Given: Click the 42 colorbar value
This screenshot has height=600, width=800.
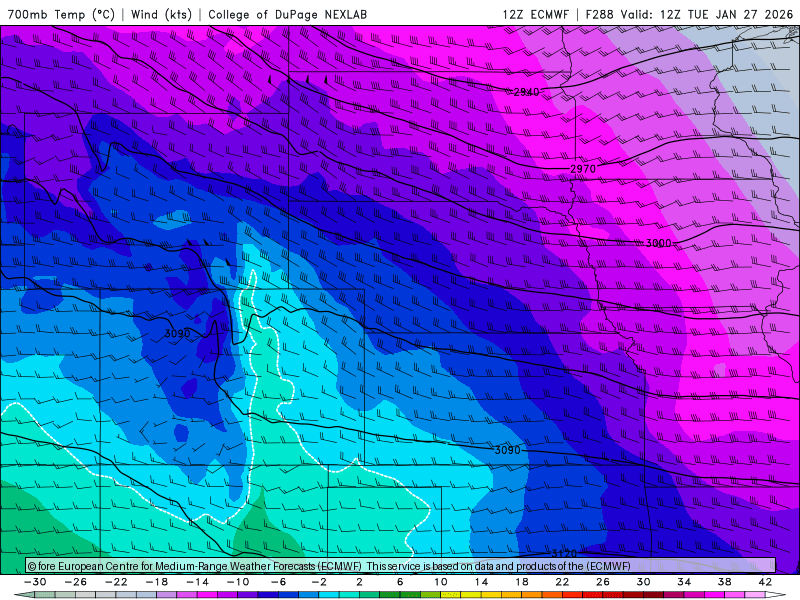Looking at the screenshot, I should coord(765,582).
